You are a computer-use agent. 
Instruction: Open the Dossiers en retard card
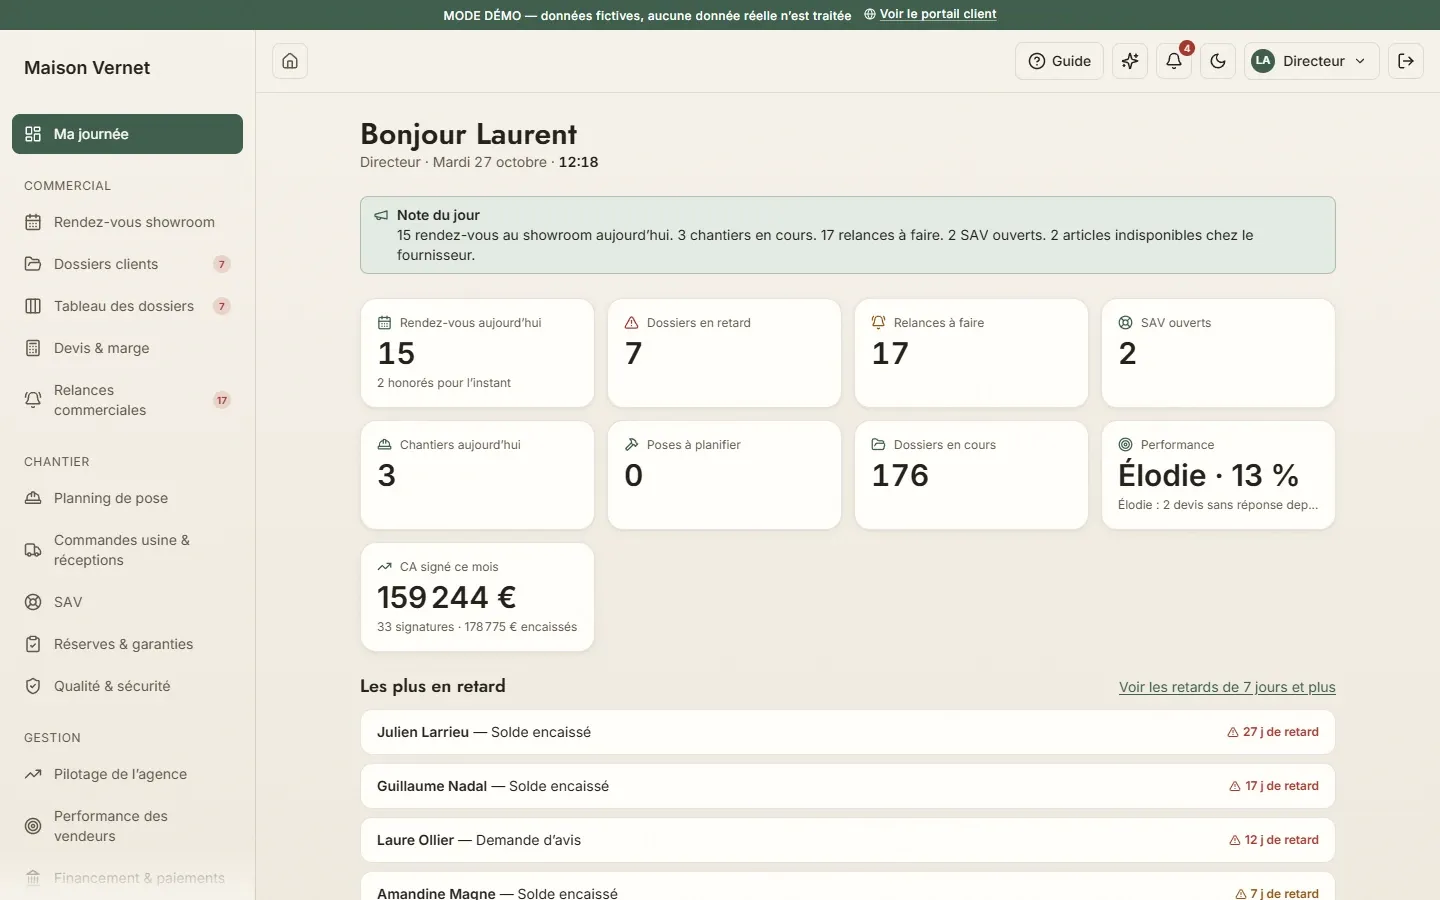coord(724,353)
